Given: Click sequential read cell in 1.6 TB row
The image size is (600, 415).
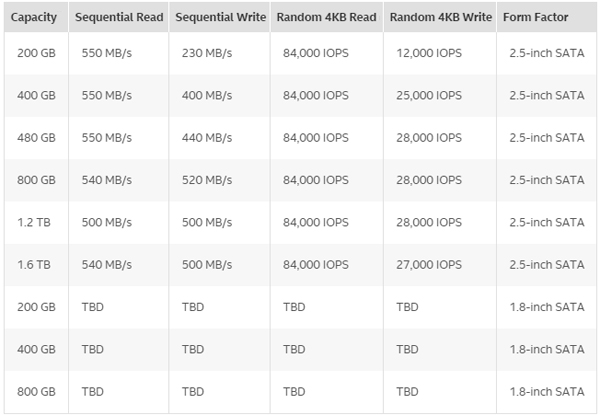Looking at the screenshot, I should coord(106,265).
